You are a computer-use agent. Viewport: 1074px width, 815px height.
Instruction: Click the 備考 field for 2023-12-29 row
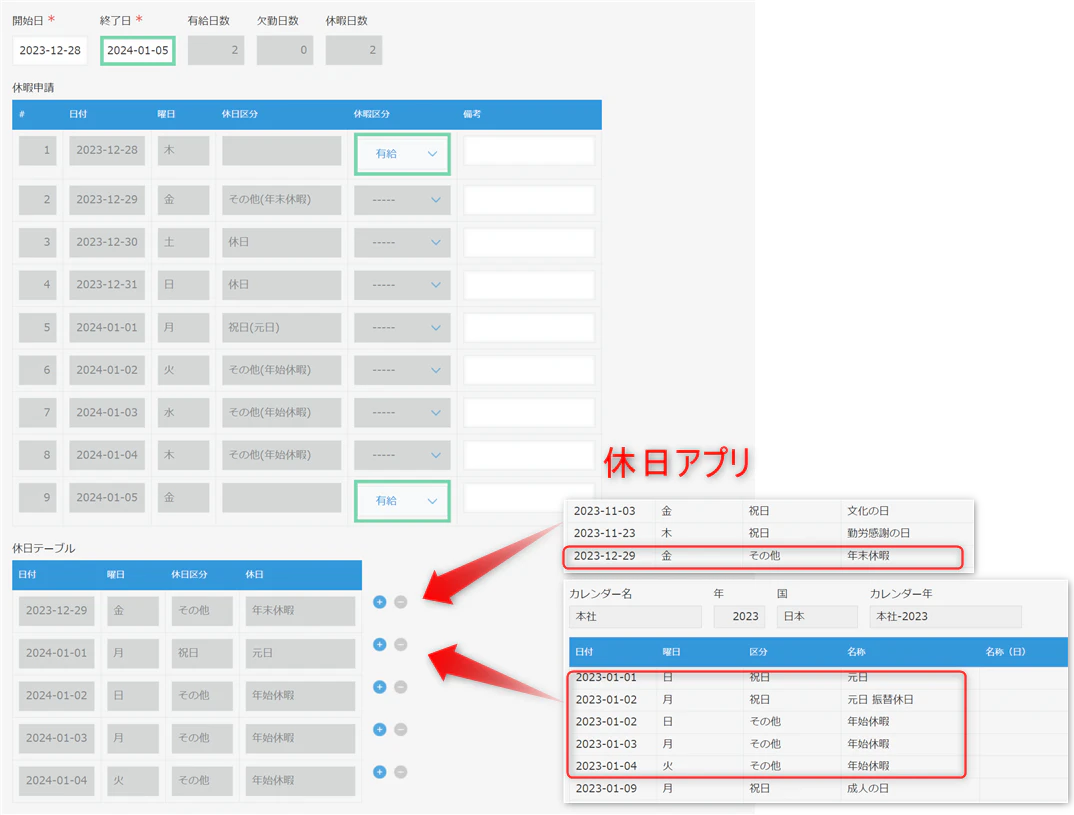529,200
